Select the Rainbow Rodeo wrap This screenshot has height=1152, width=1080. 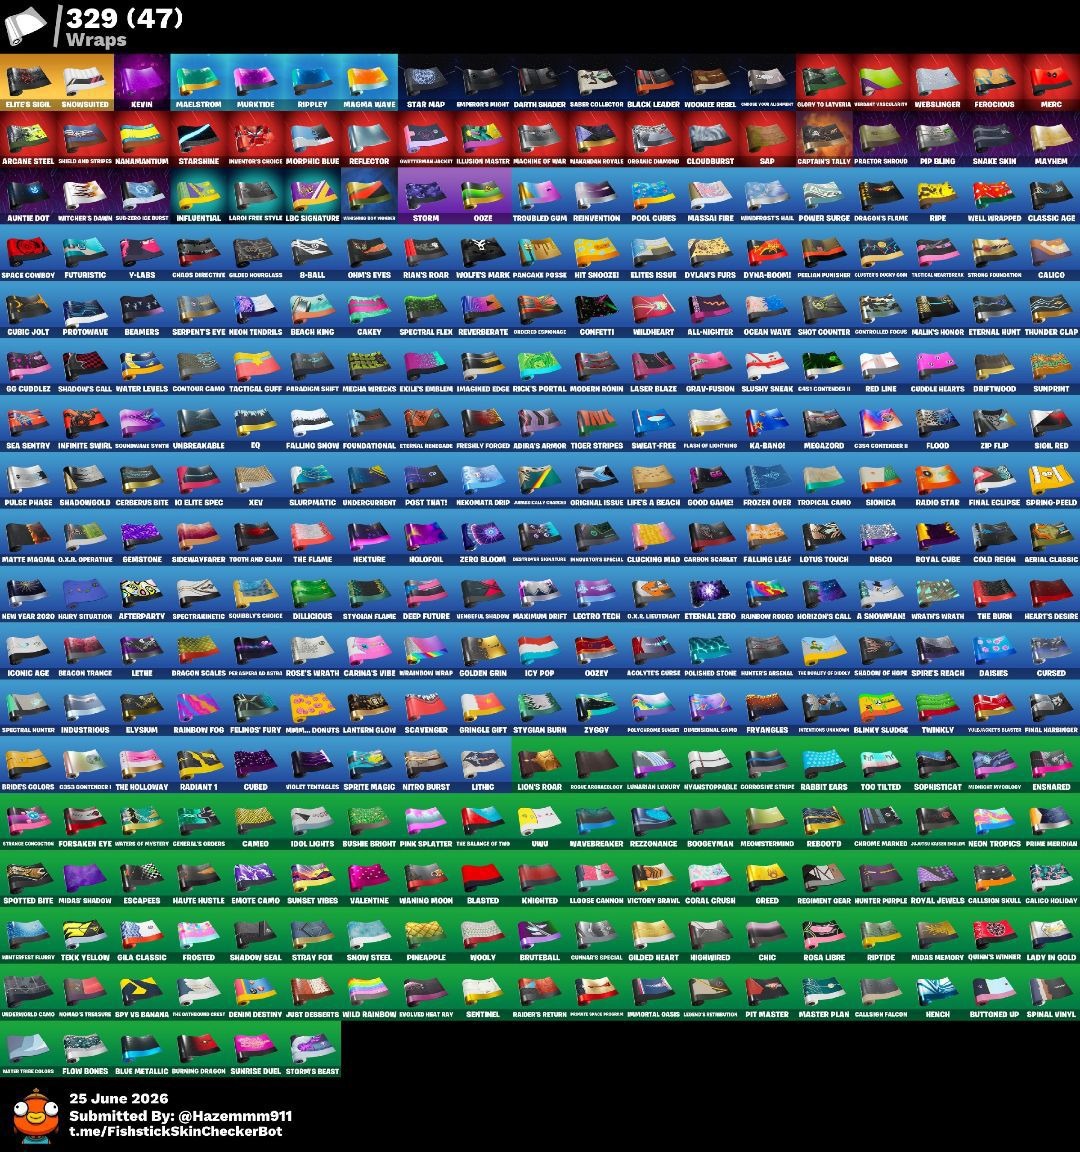coord(767,594)
